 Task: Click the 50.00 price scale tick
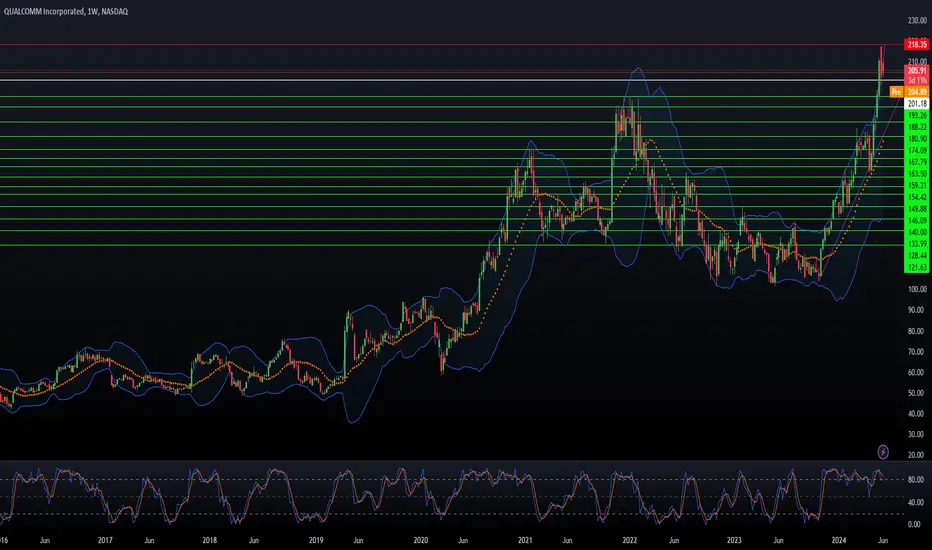point(918,393)
